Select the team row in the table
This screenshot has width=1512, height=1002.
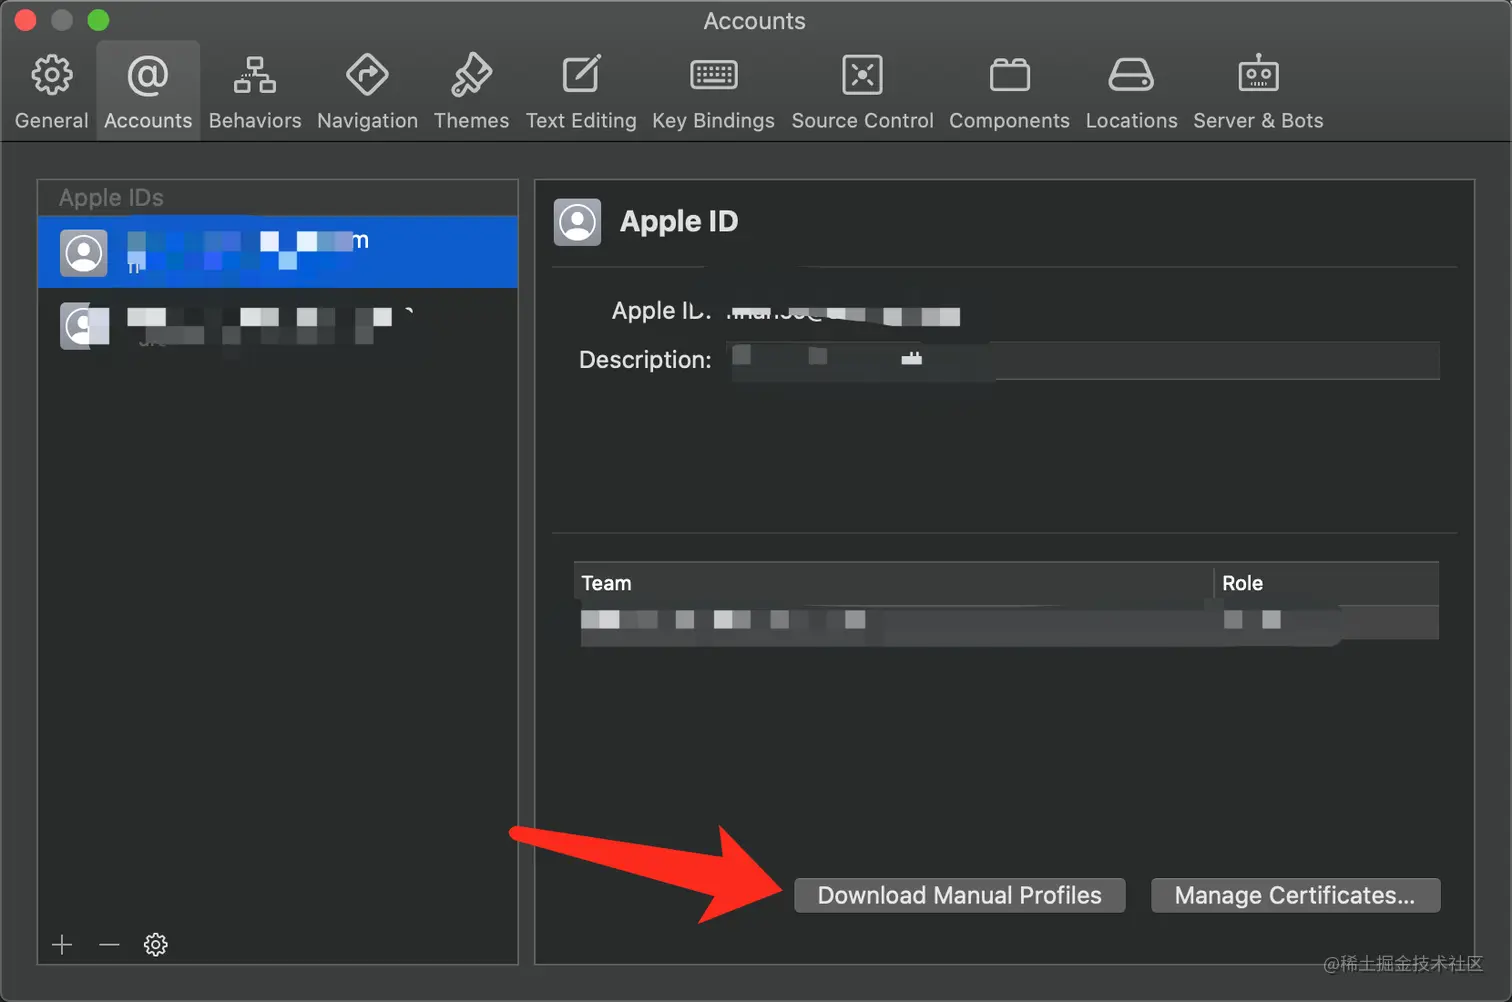point(1006,621)
